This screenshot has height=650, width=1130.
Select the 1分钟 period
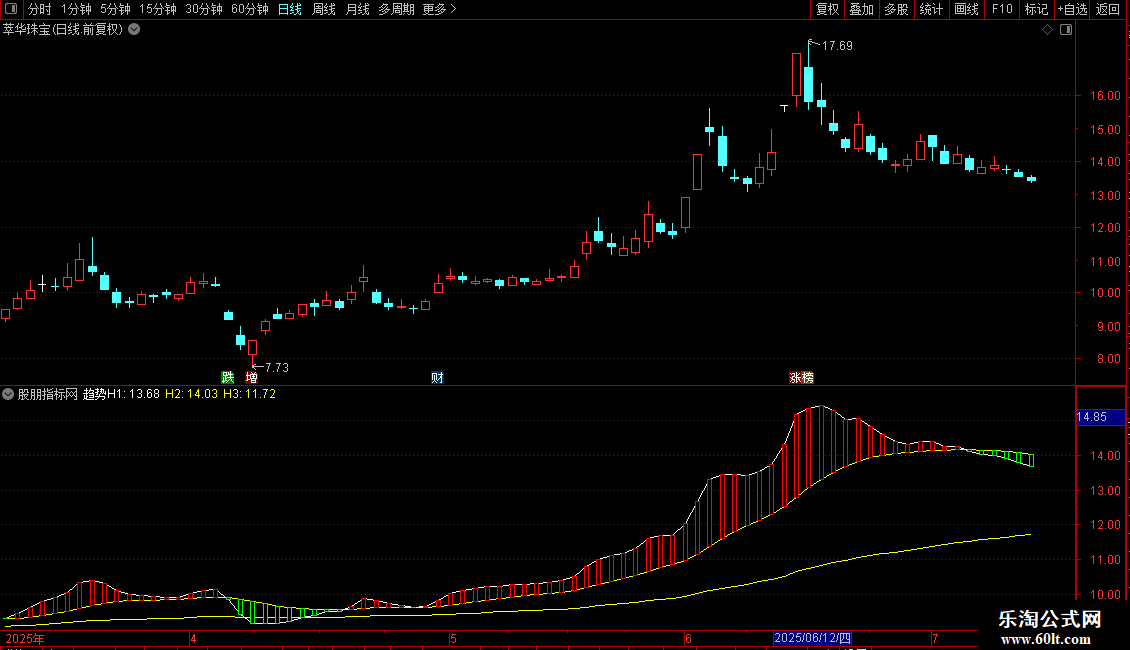pyautogui.click(x=76, y=9)
